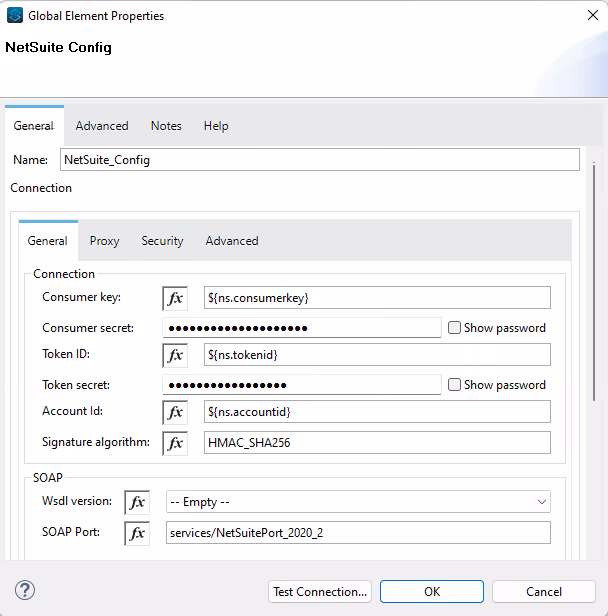Open the Proxy connection tab
Screen dimensions: 608x616
(x=104, y=241)
